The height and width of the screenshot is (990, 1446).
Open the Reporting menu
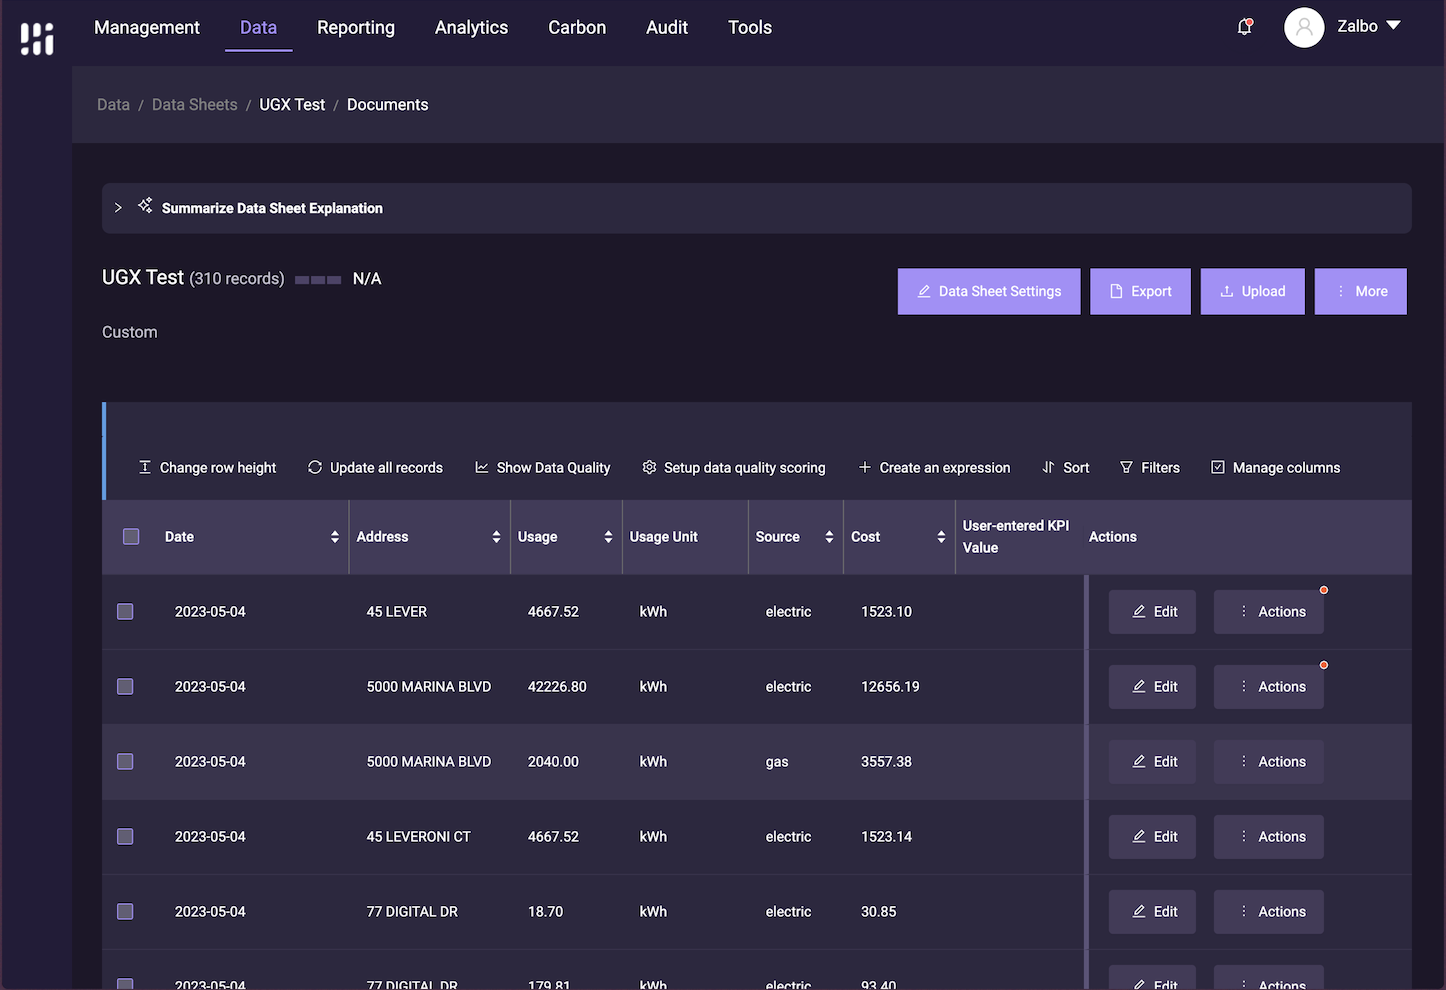[x=356, y=27]
